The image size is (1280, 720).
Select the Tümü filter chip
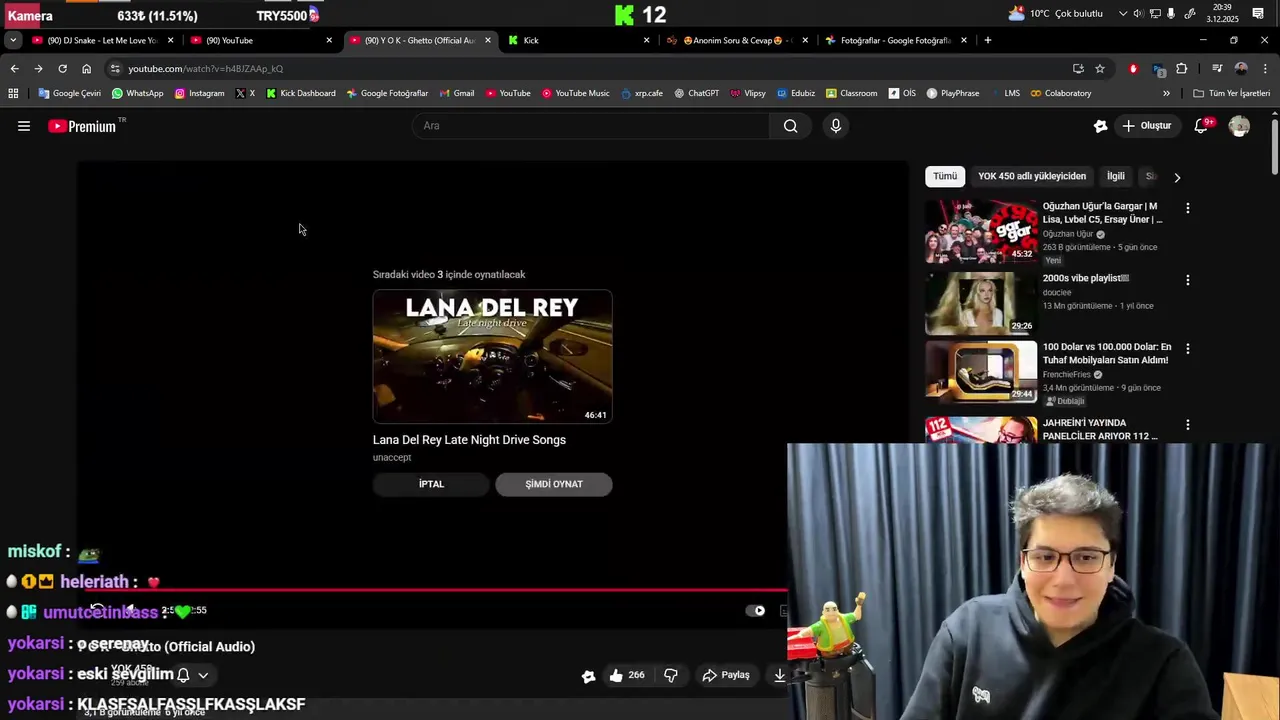(945, 176)
